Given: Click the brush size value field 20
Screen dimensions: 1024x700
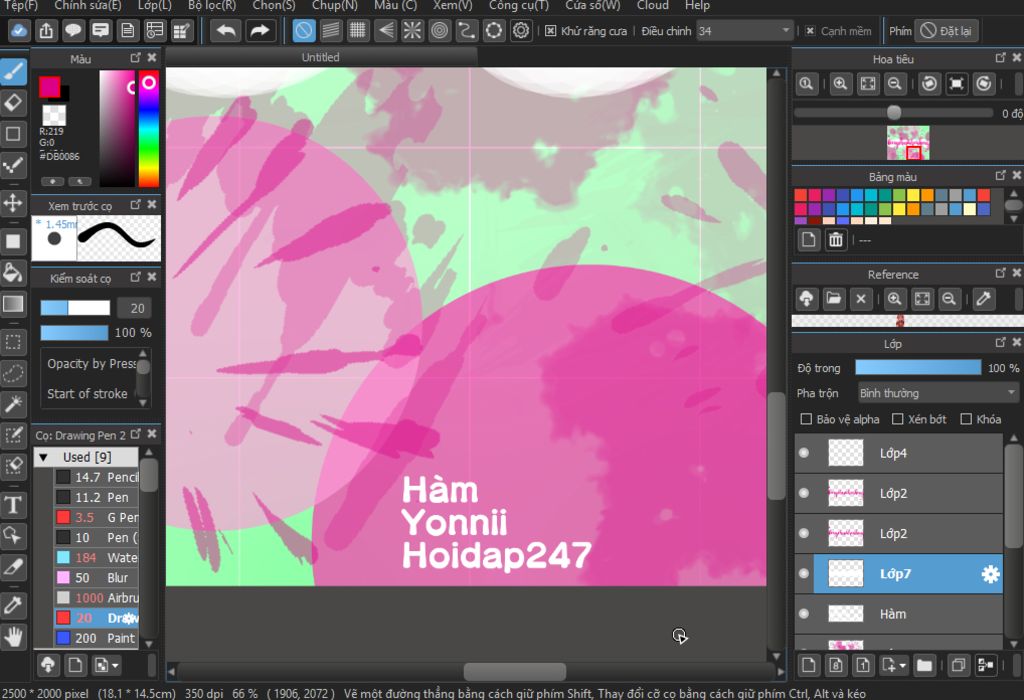Looking at the screenshot, I should click(x=135, y=308).
